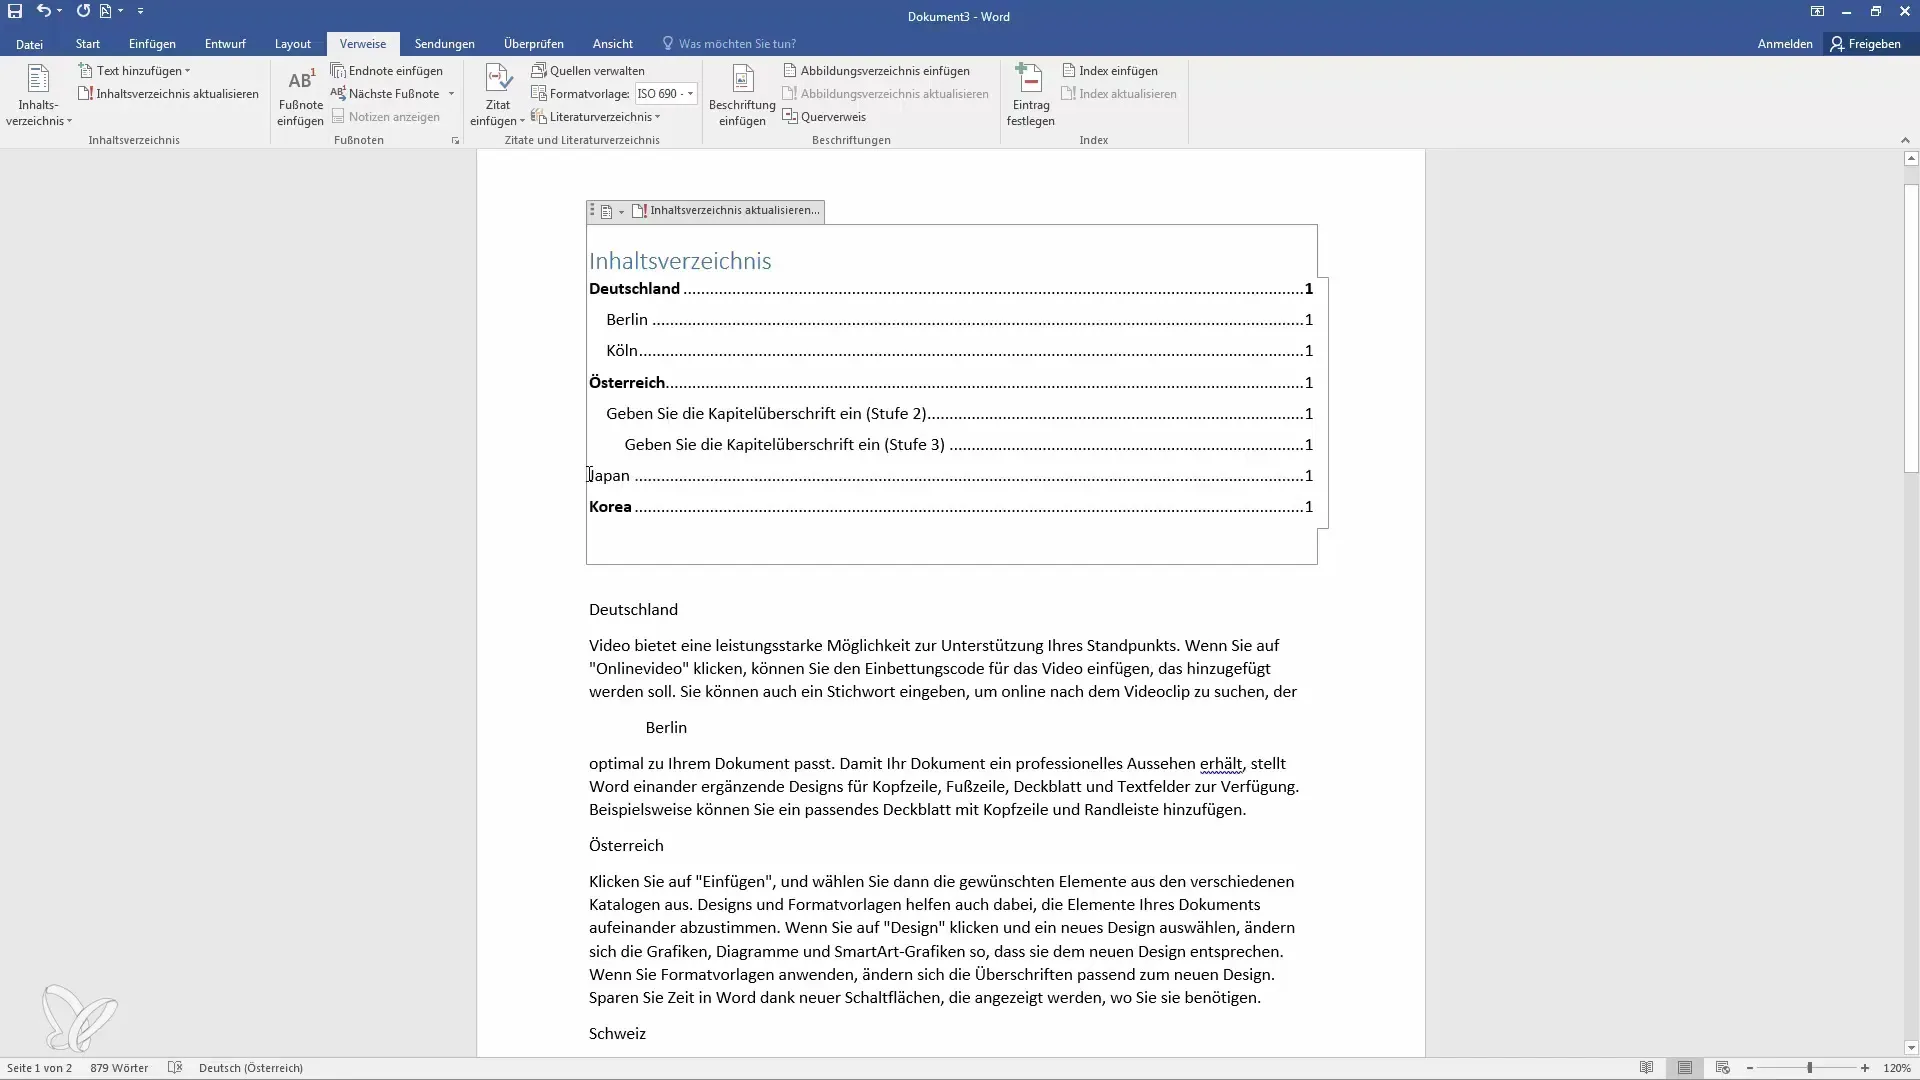Open Customize Quick Access Toolbar dropdown
The height and width of the screenshot is (1080, 1920).
click(140, 11)
